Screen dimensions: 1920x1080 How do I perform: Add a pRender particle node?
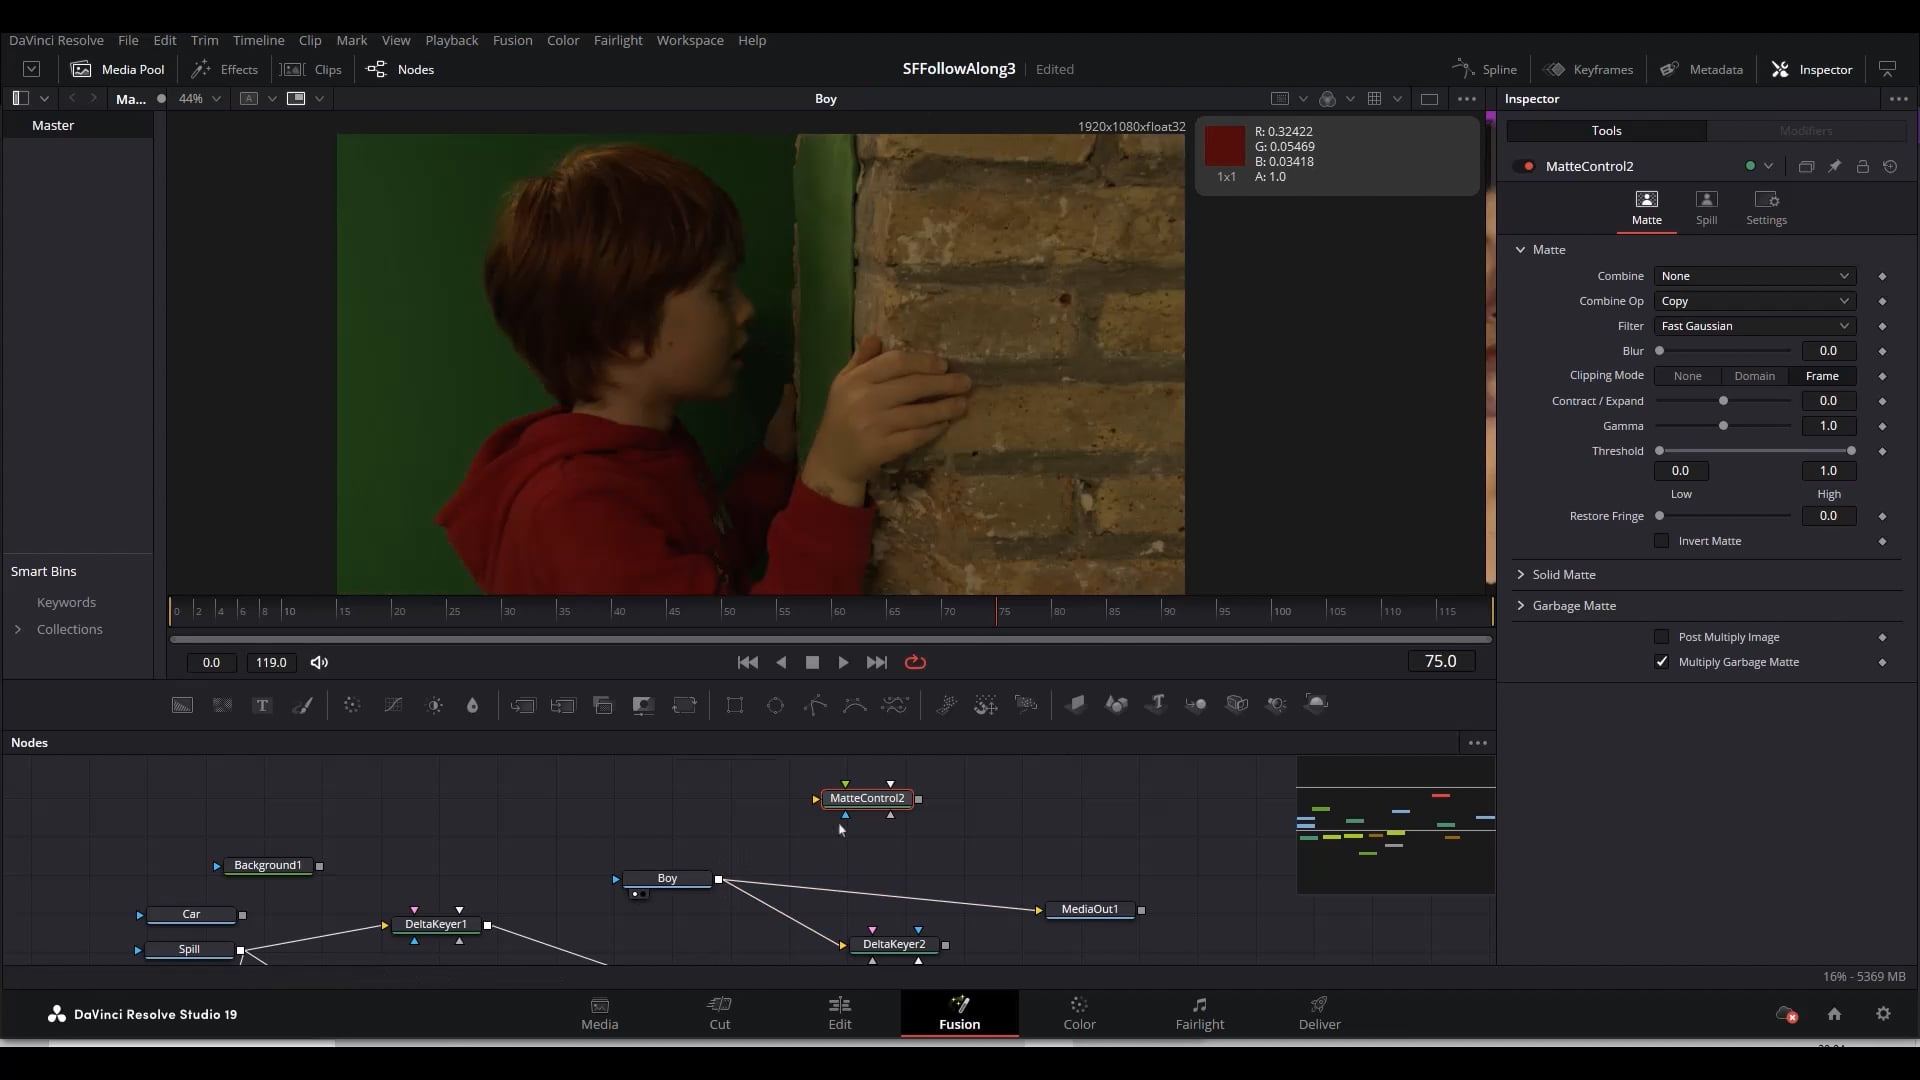[x=1026, y=705]
